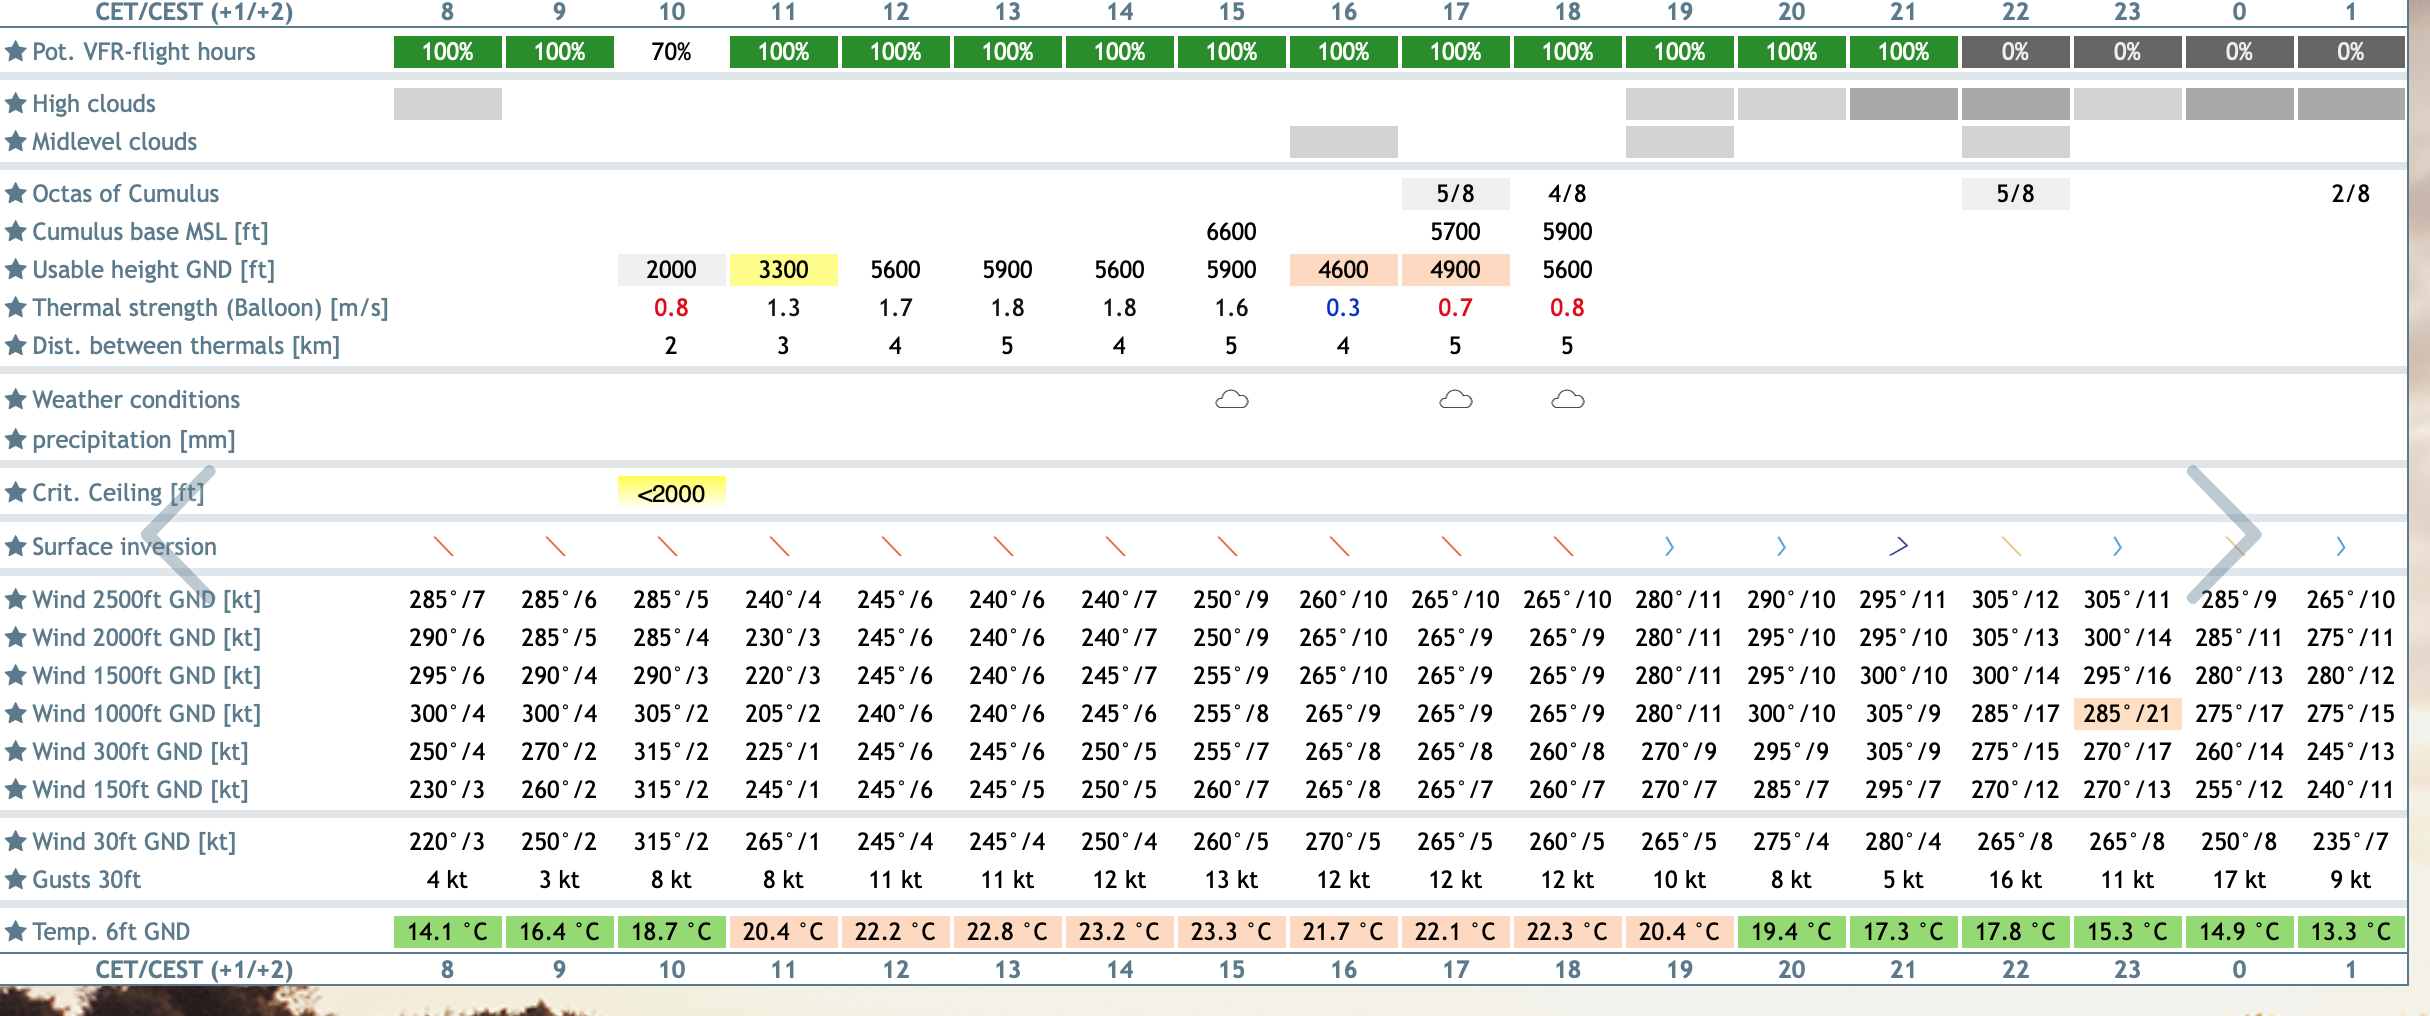Click the star beside Pot. VFR-flight hours

(15, 52)
